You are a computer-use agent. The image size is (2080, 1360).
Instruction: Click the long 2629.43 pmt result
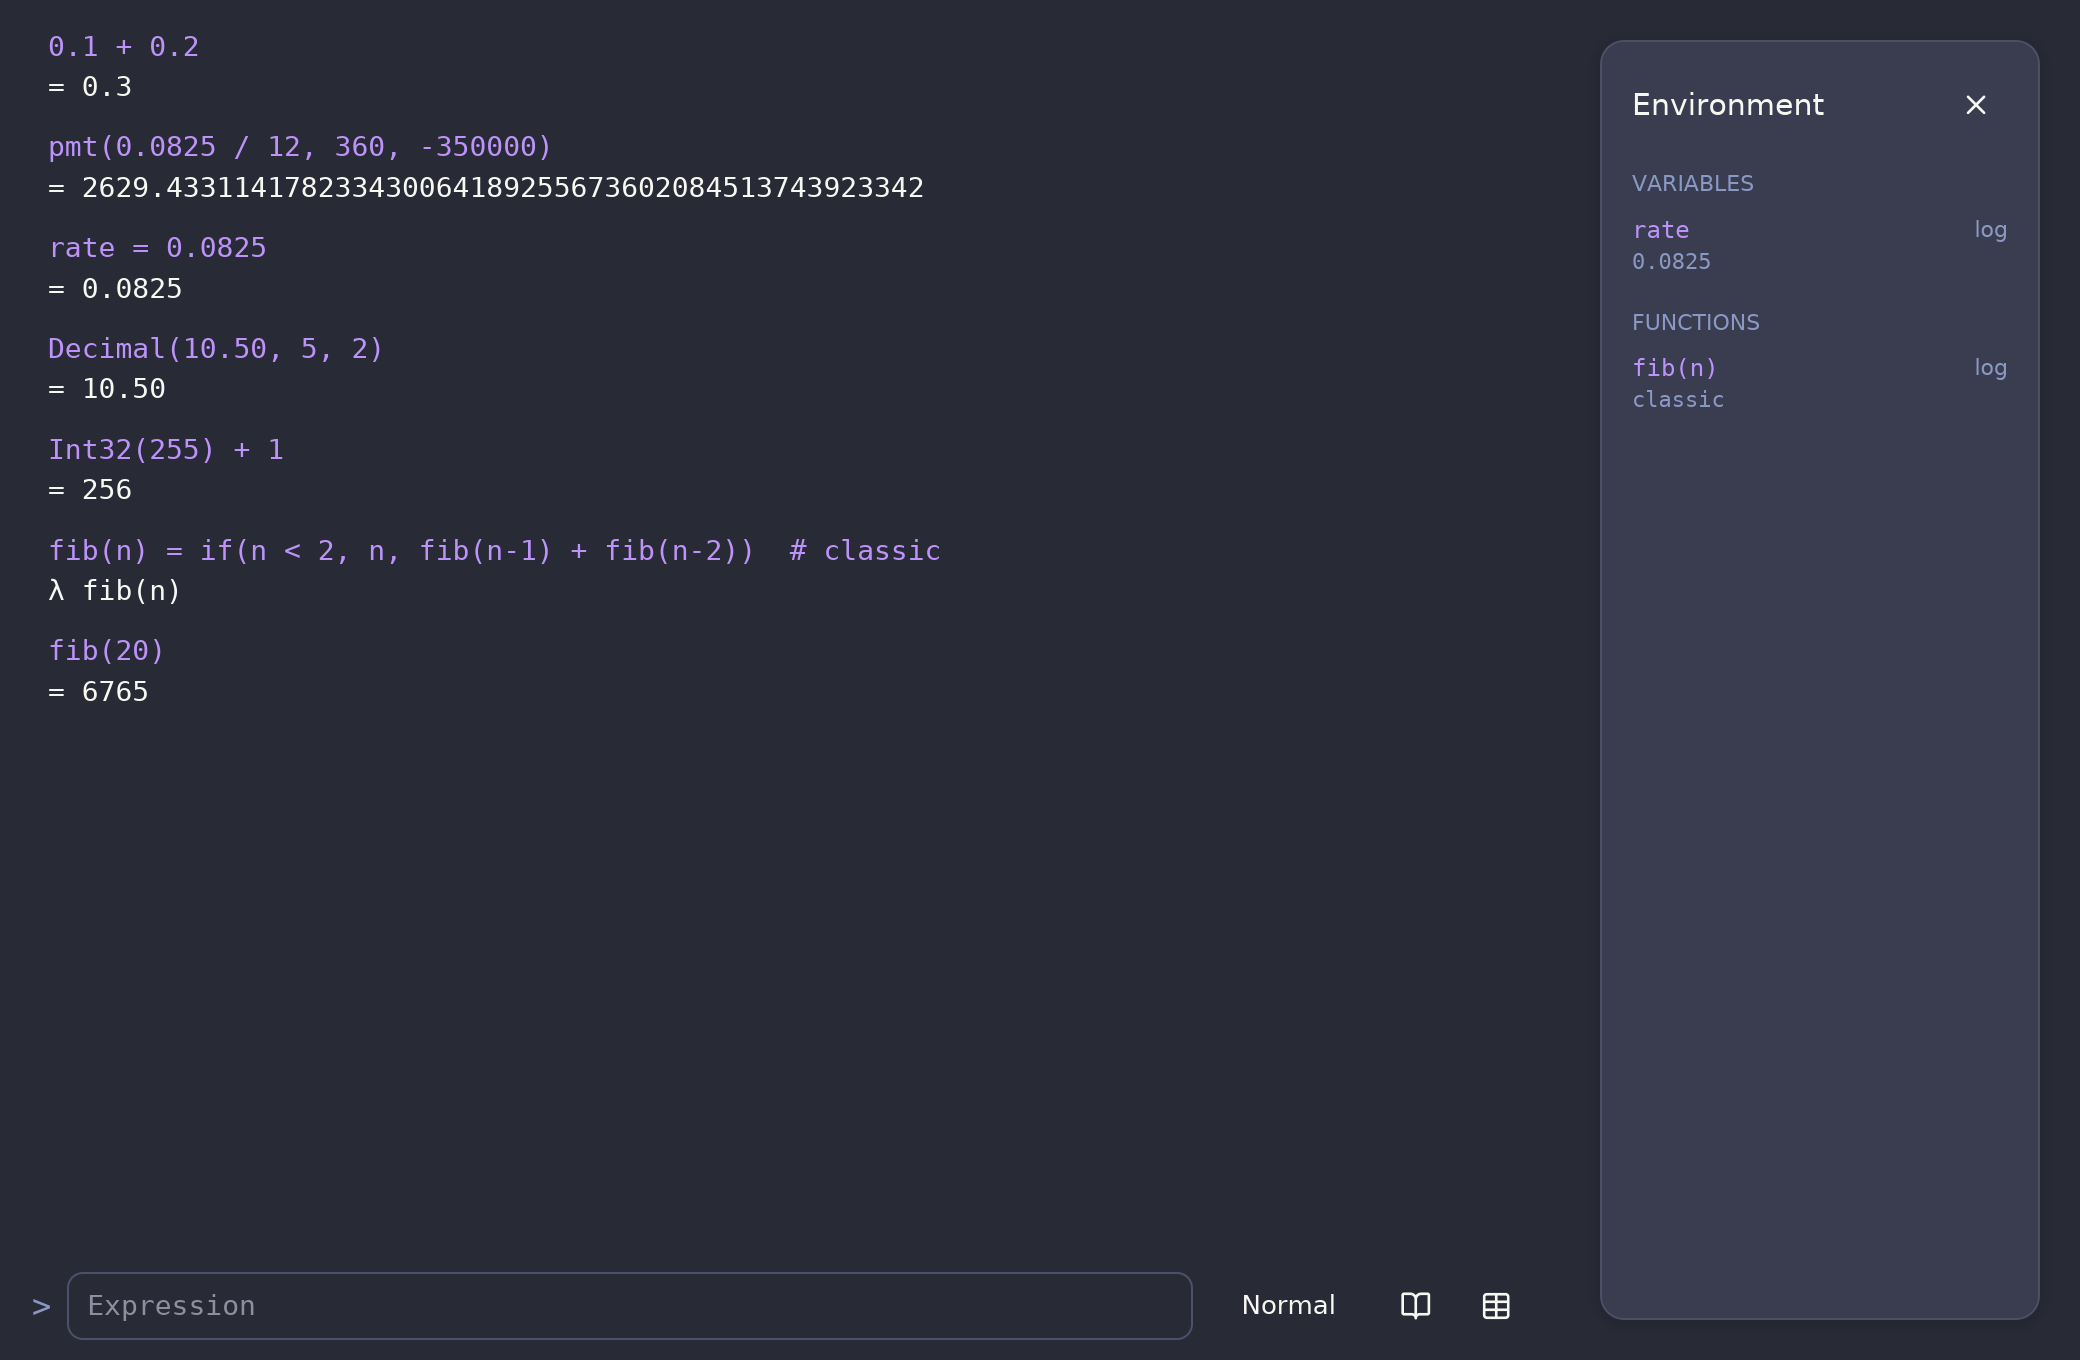pos(486,188)
